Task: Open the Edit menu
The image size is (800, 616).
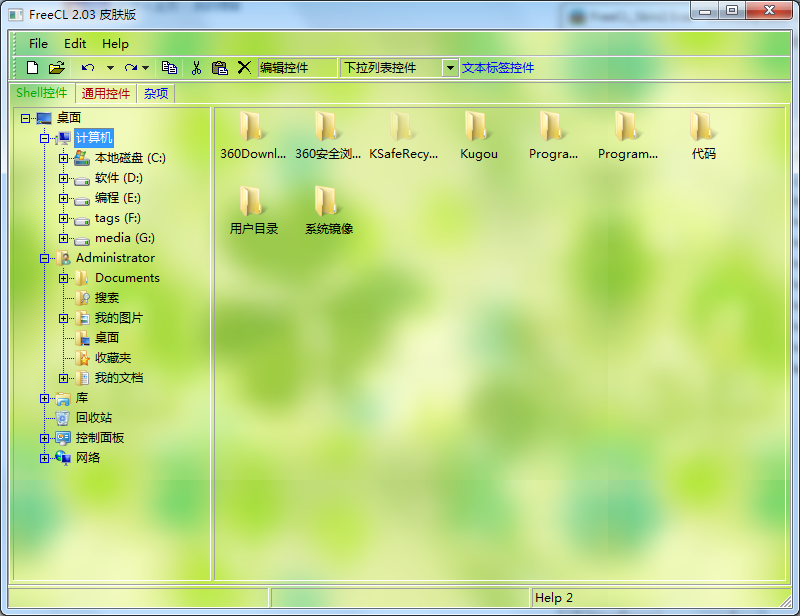Action: point(75,44)
